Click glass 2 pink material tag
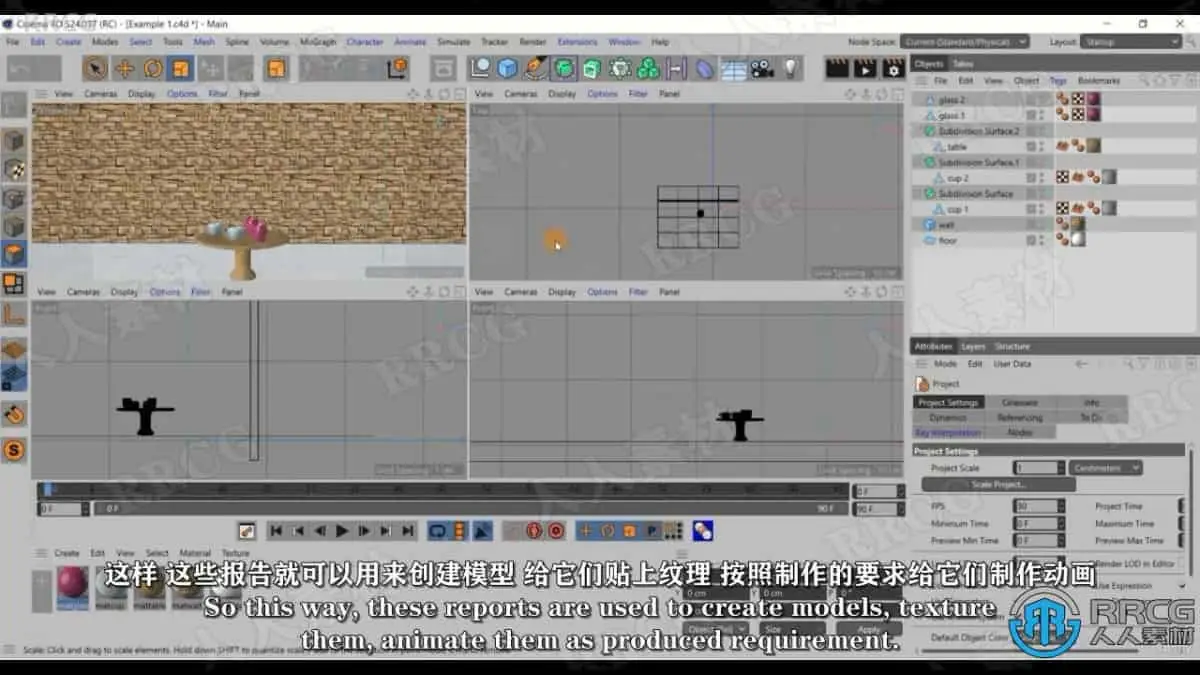1200x675 pixels. pyautogui.click(x=1093, y=100)
